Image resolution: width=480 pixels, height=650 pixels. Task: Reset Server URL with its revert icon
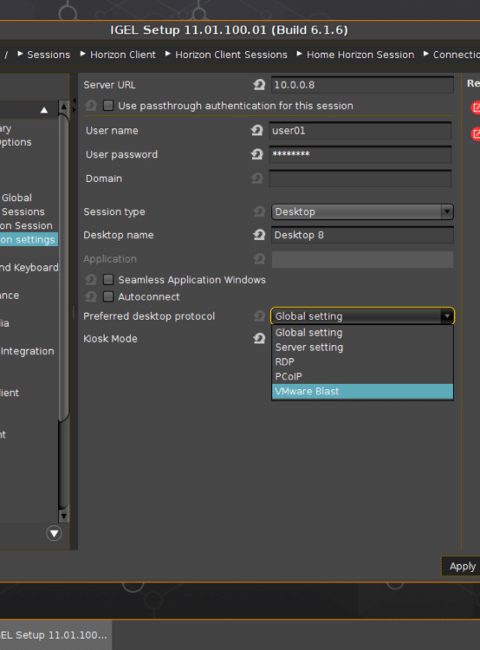[x=259, y=85]
